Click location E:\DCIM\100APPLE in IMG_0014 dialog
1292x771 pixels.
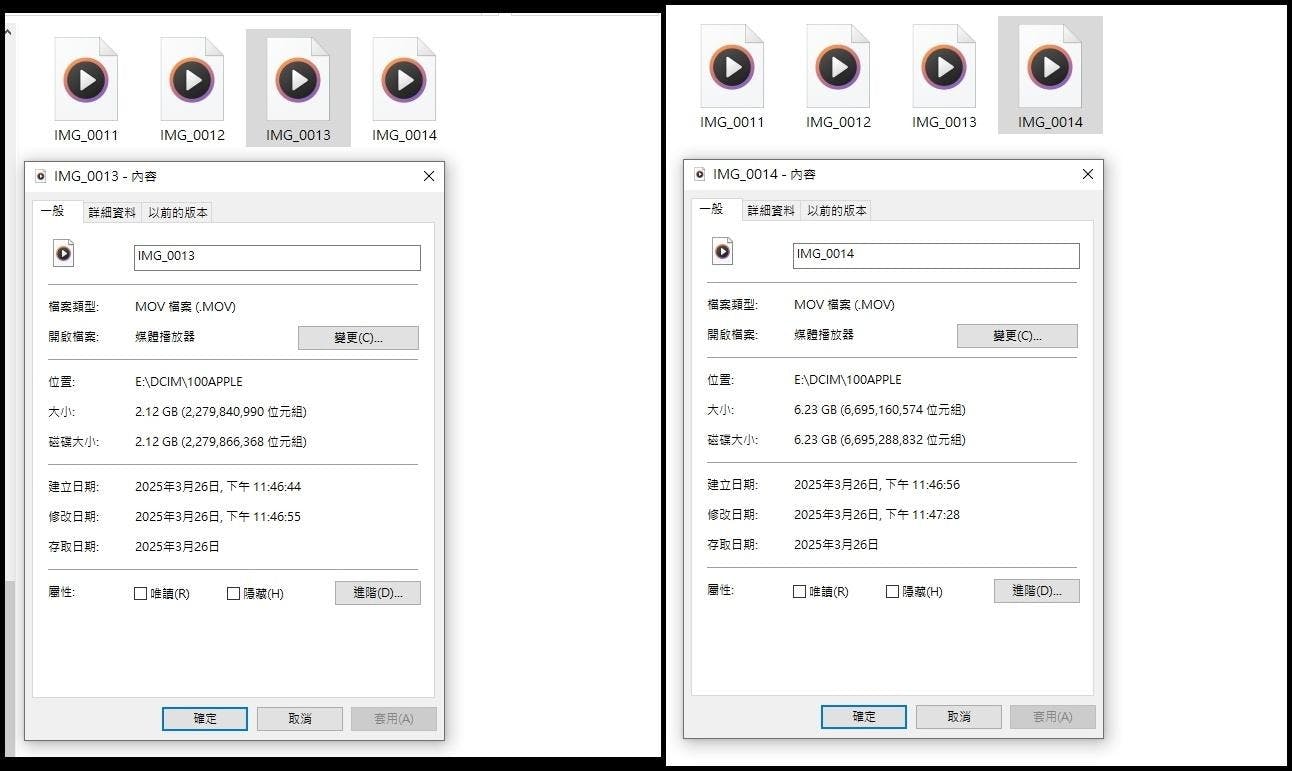pos(848,380)
